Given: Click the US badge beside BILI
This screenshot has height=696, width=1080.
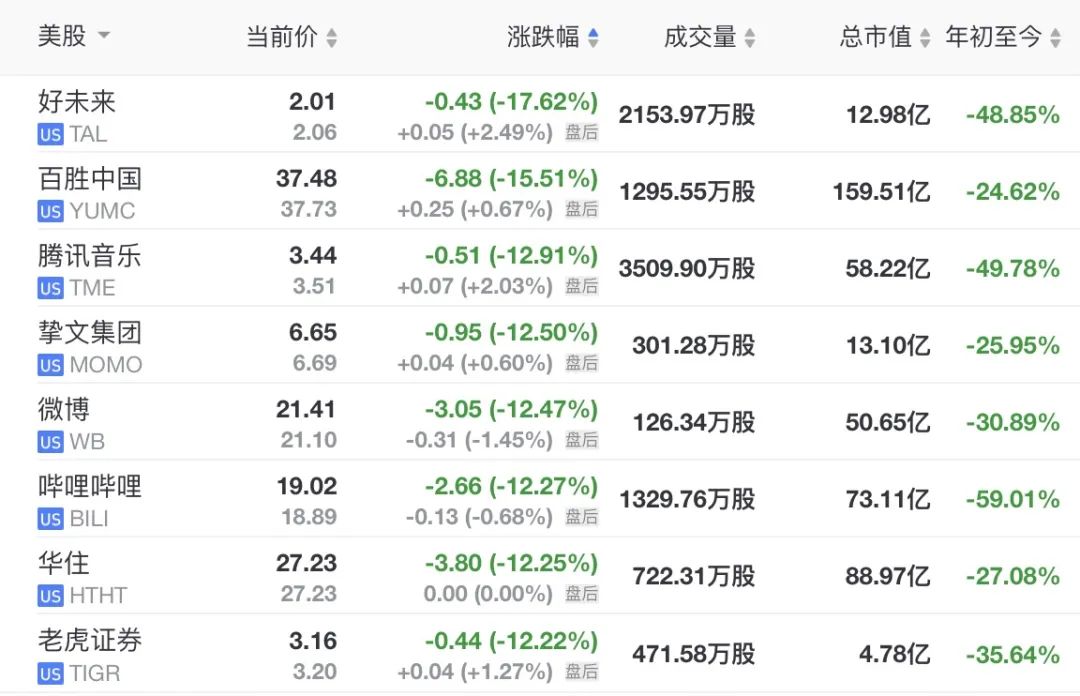Looking at the screenshot, I should 50,519.
